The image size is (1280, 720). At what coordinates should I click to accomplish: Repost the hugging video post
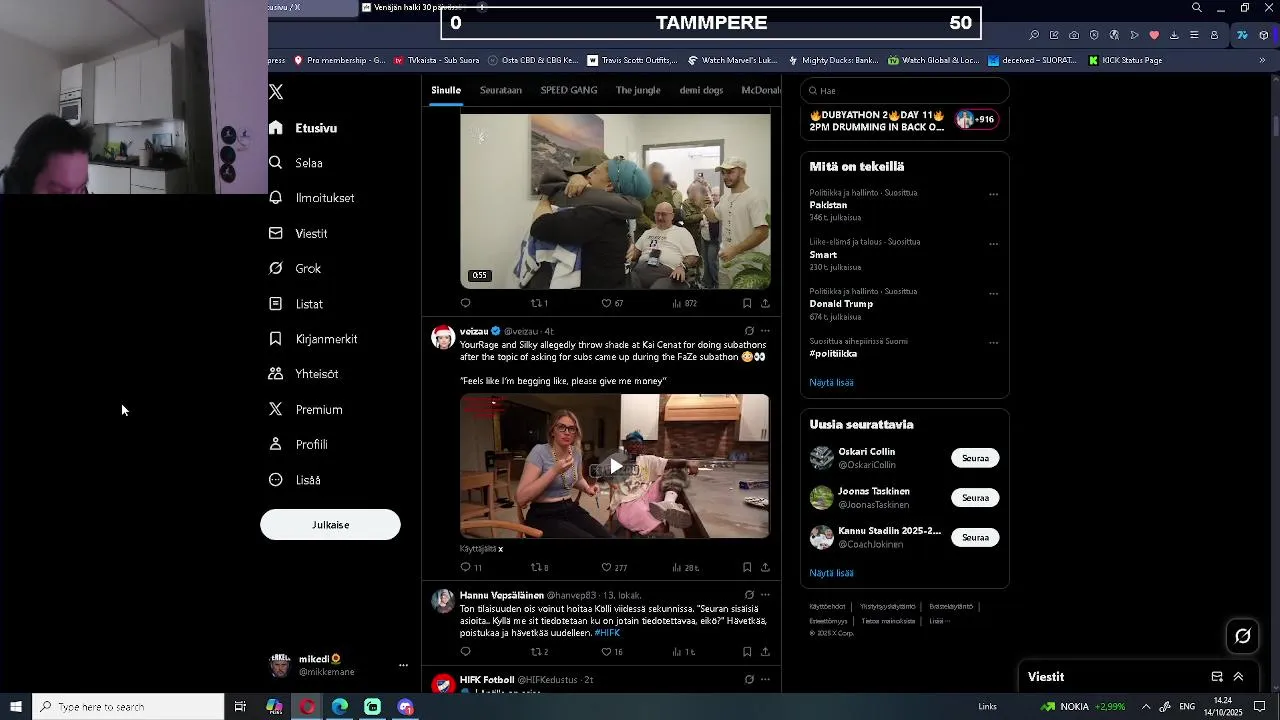(x=539, y=303)
